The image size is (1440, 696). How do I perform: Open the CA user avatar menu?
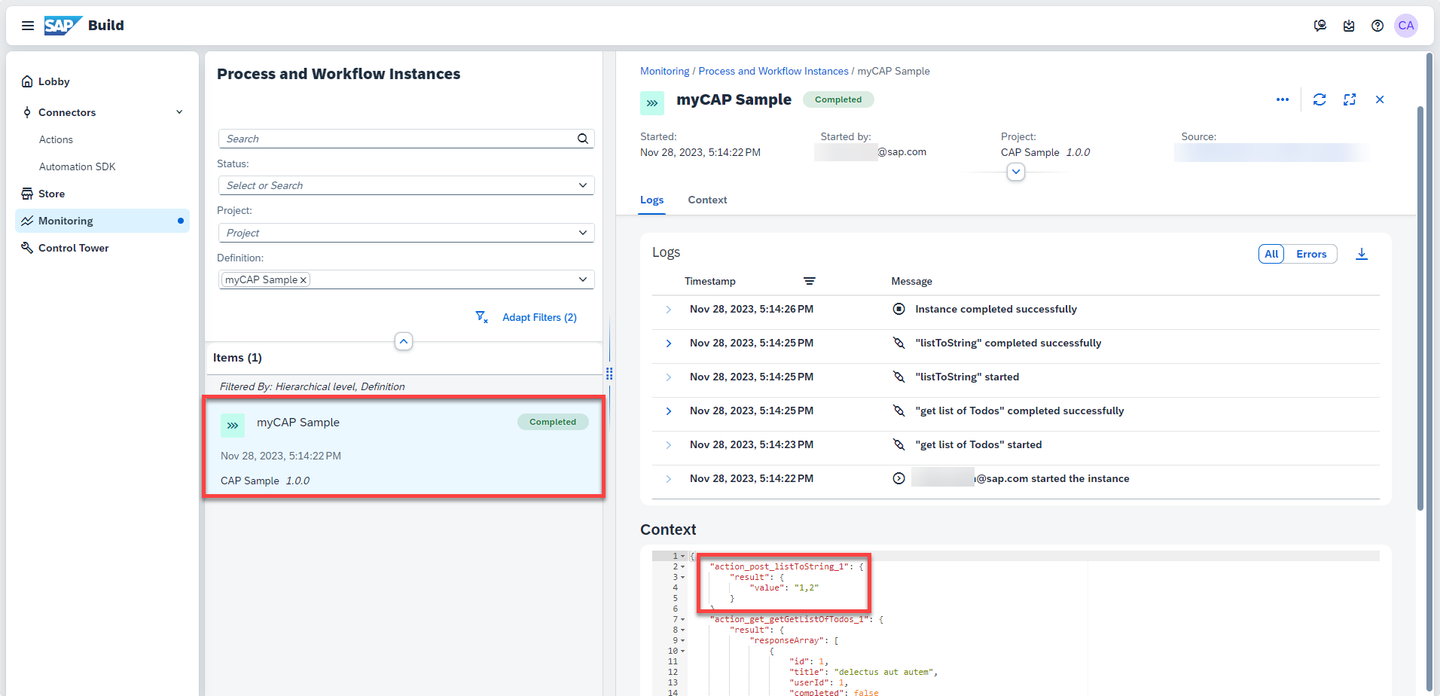click(x=1406, y=25)
